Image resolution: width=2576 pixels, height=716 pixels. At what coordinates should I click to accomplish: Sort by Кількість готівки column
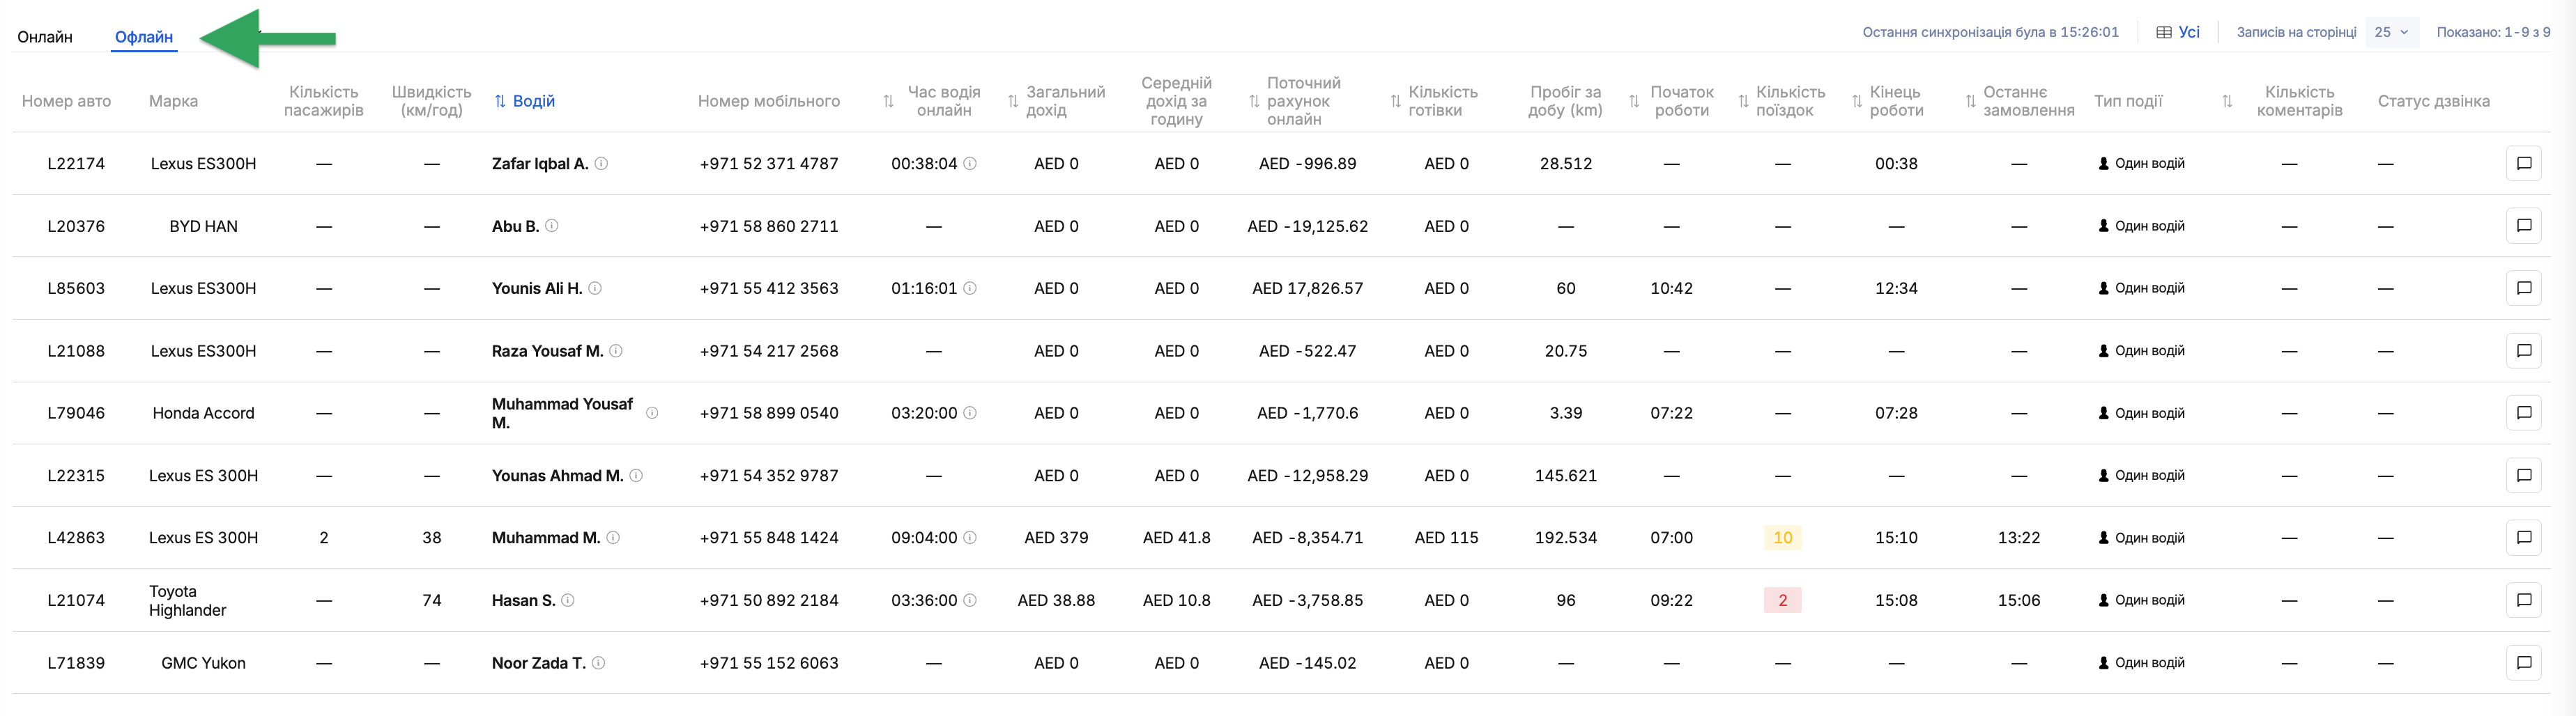(1396, 101)
